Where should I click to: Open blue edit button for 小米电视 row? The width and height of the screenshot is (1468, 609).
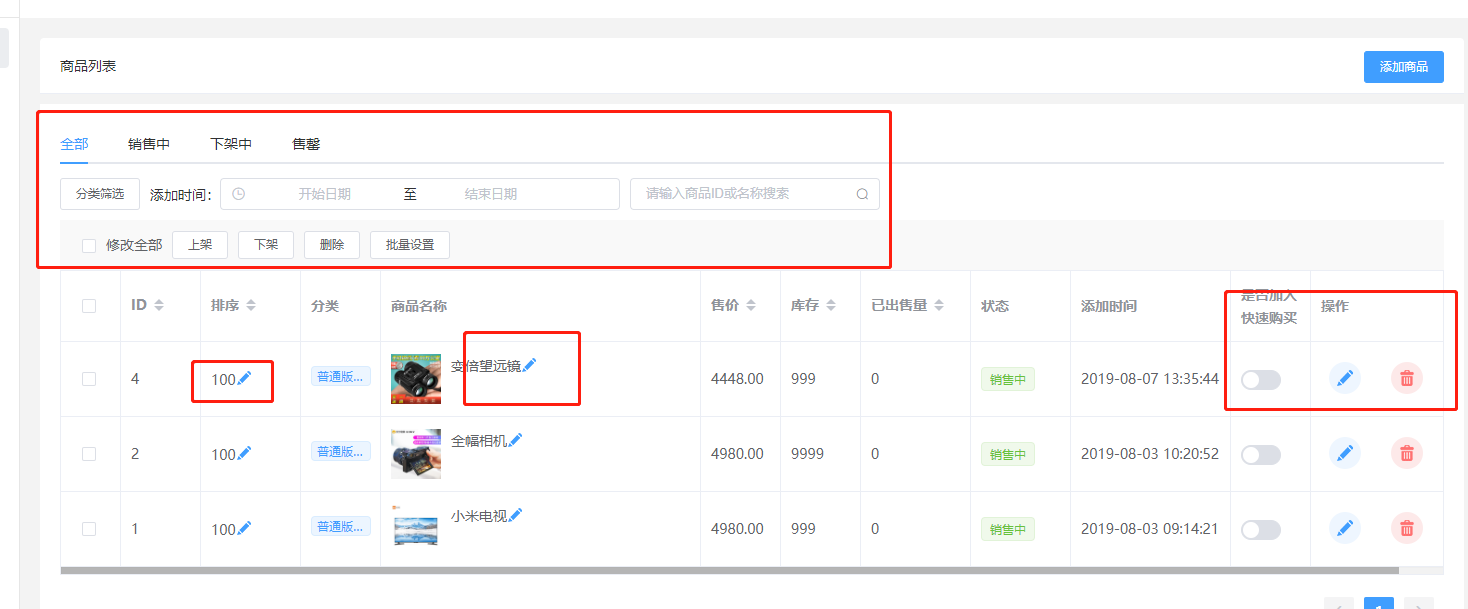coord(1345,528)
